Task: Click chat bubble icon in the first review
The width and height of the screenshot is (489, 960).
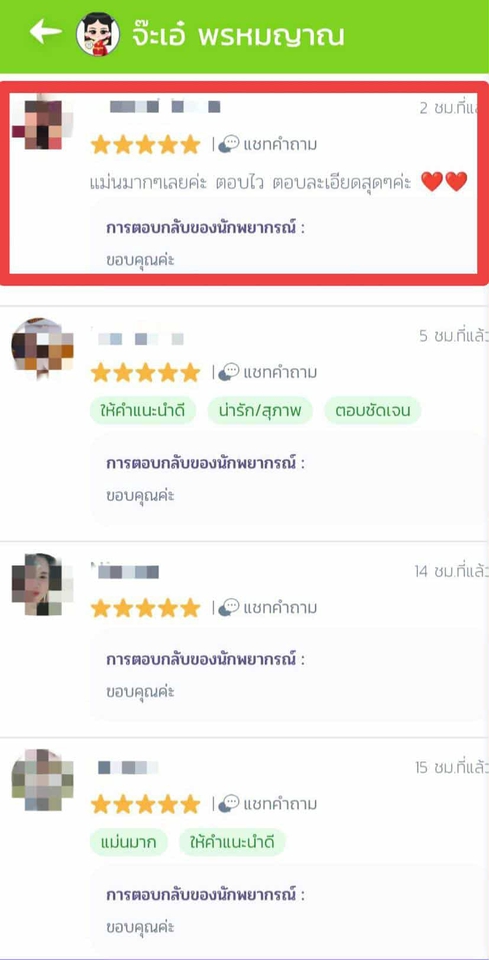Action: pos(229,144)
